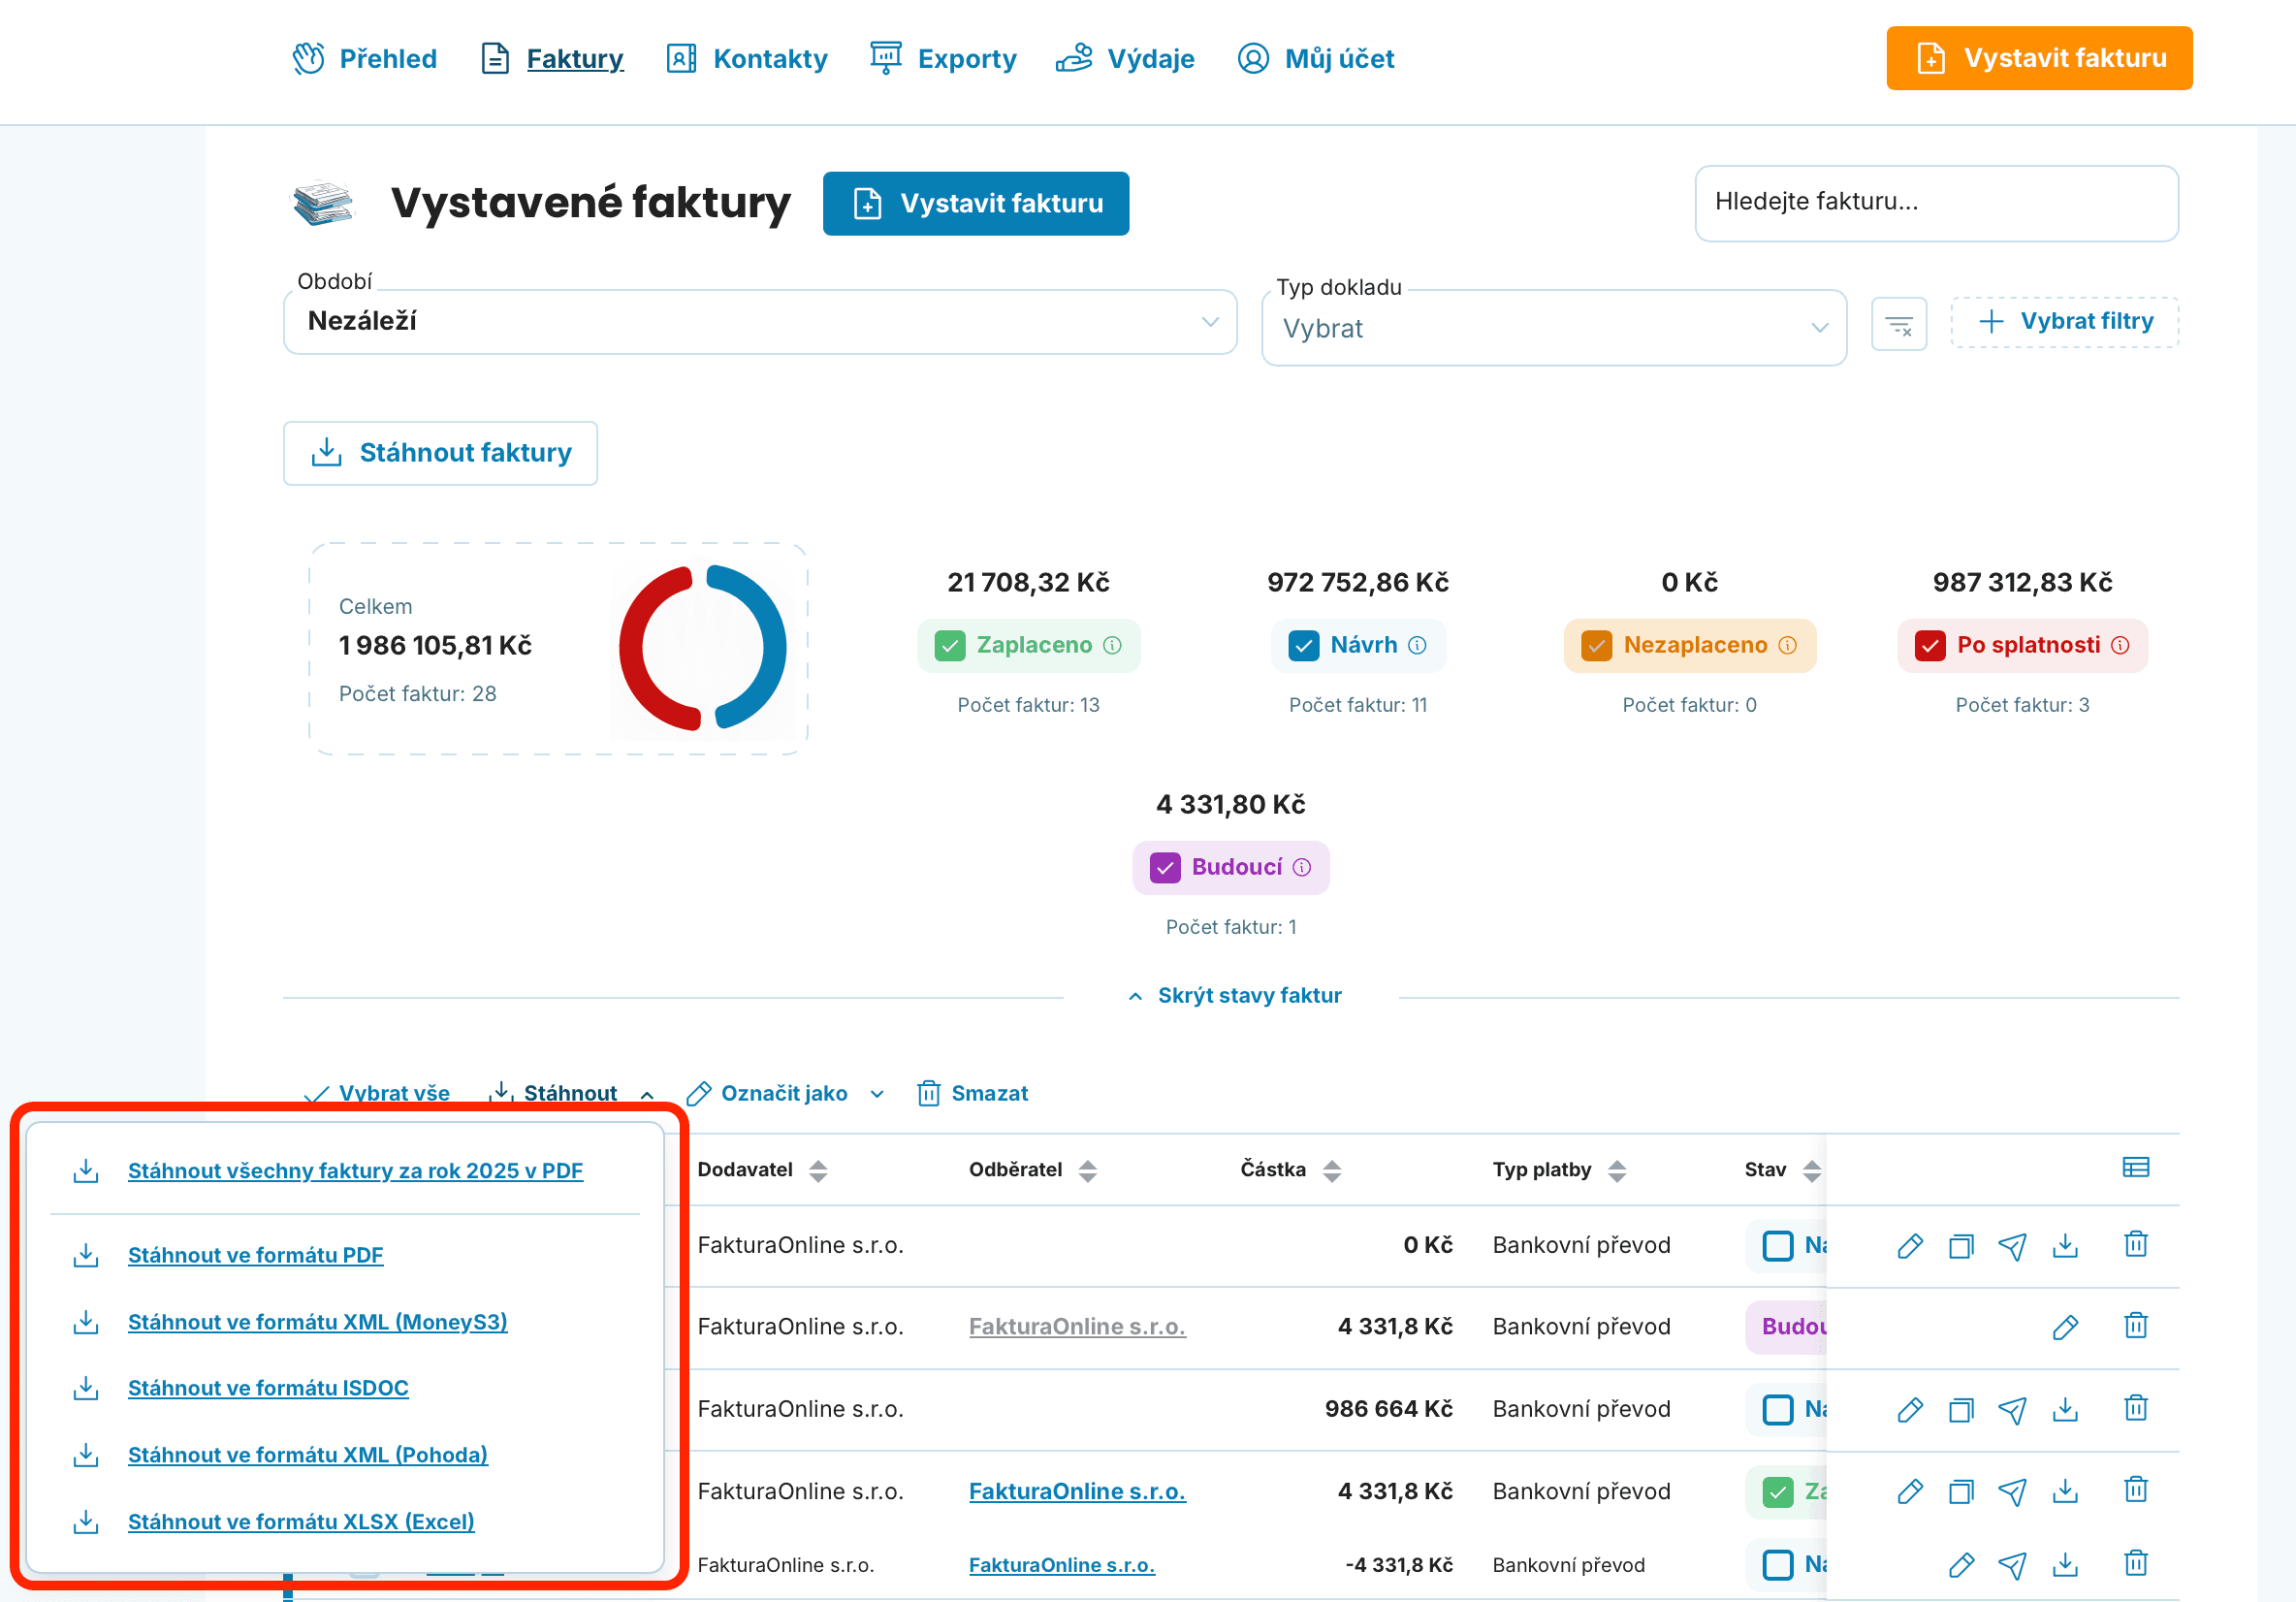The image size is (2296, 1602).
Task: Send the 986 664 Kč invoice
Action: tap(2012, 1409)
